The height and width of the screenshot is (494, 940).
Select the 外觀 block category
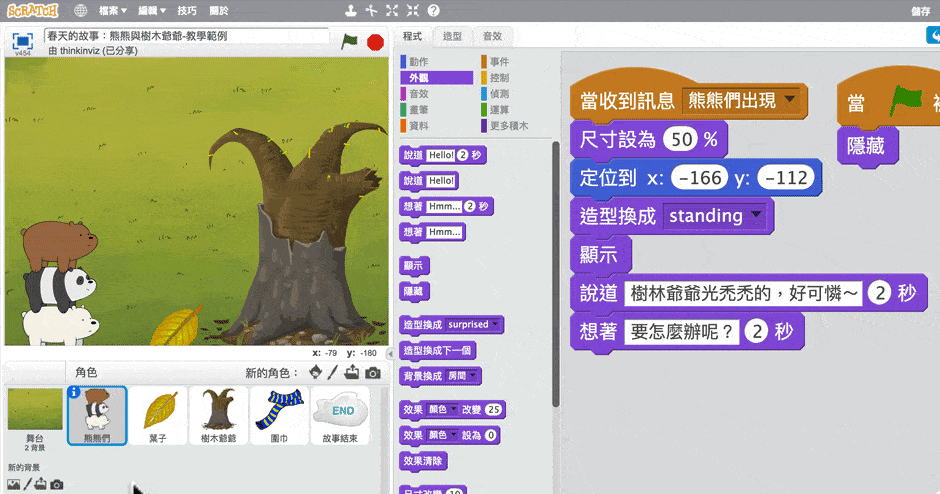[436, 78]
